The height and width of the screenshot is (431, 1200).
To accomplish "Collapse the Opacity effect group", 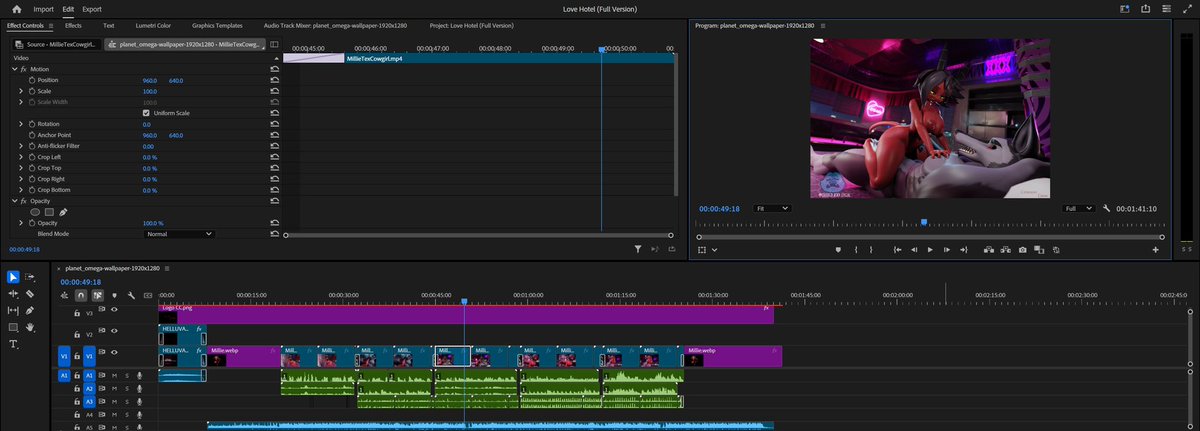I will pos(13,201).
